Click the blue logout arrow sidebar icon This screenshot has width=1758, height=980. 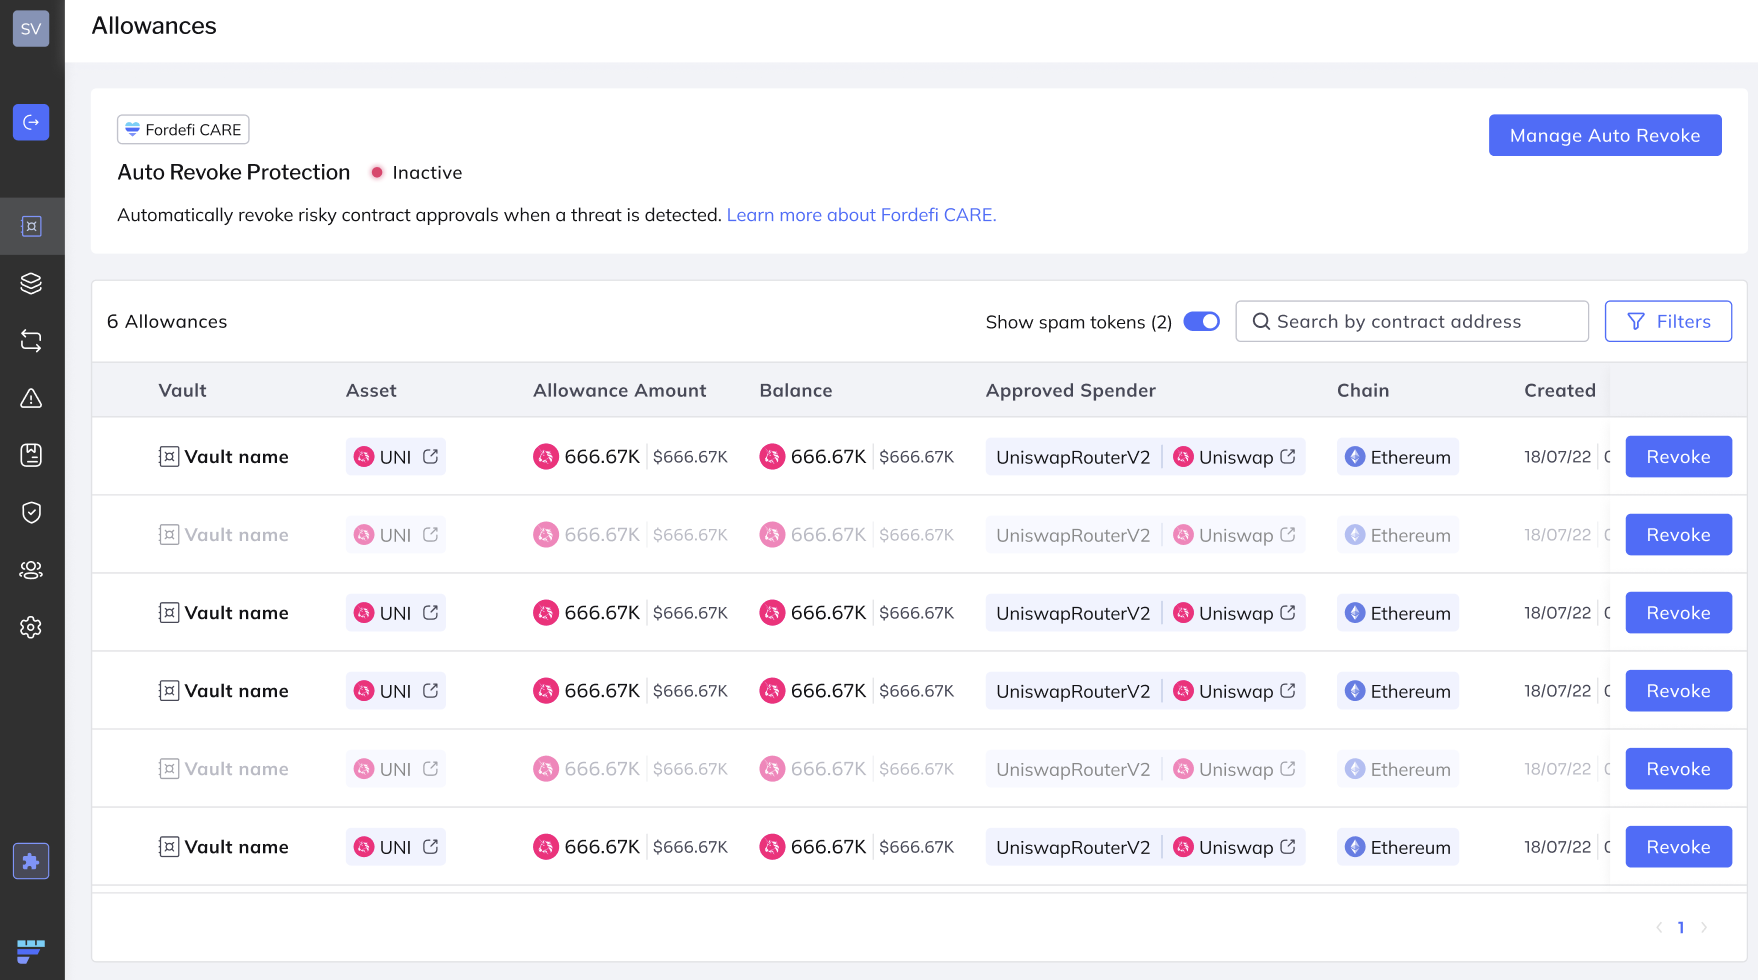click(31, 122)
